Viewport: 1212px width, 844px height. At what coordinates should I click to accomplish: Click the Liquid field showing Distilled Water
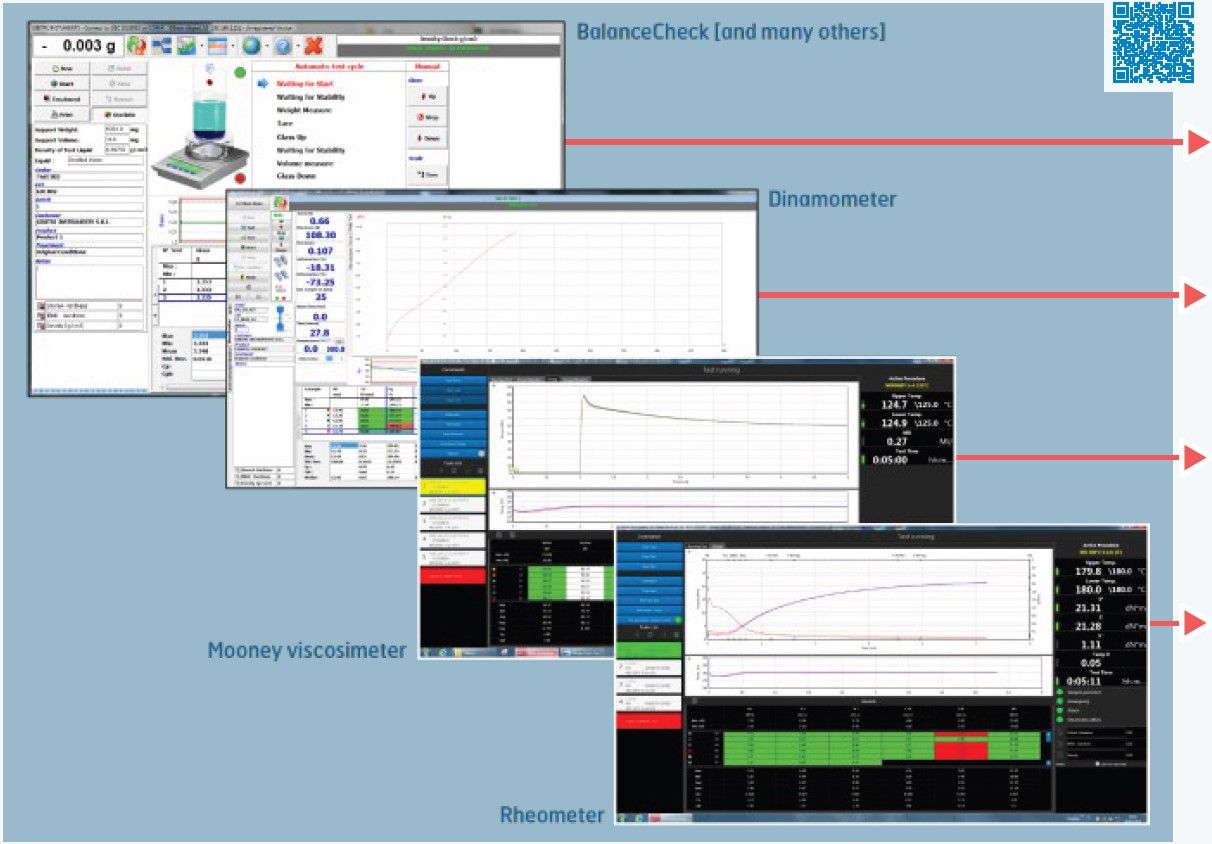click(104, 160)
